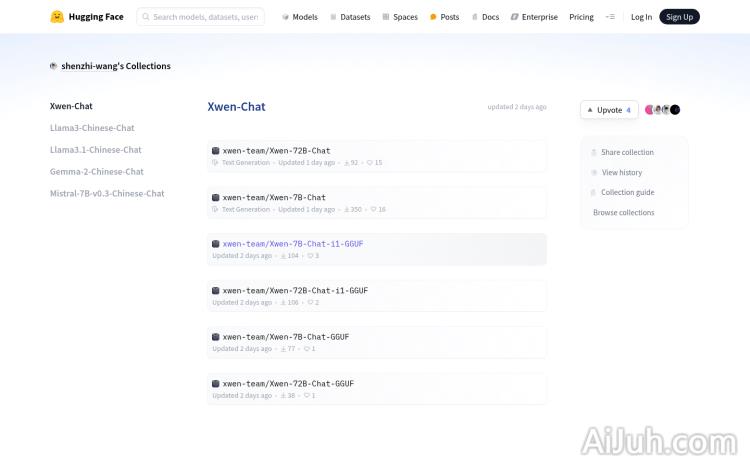Go to Spaces
Image resolution: width=750 pixels, height=468 pixels.
400,17
